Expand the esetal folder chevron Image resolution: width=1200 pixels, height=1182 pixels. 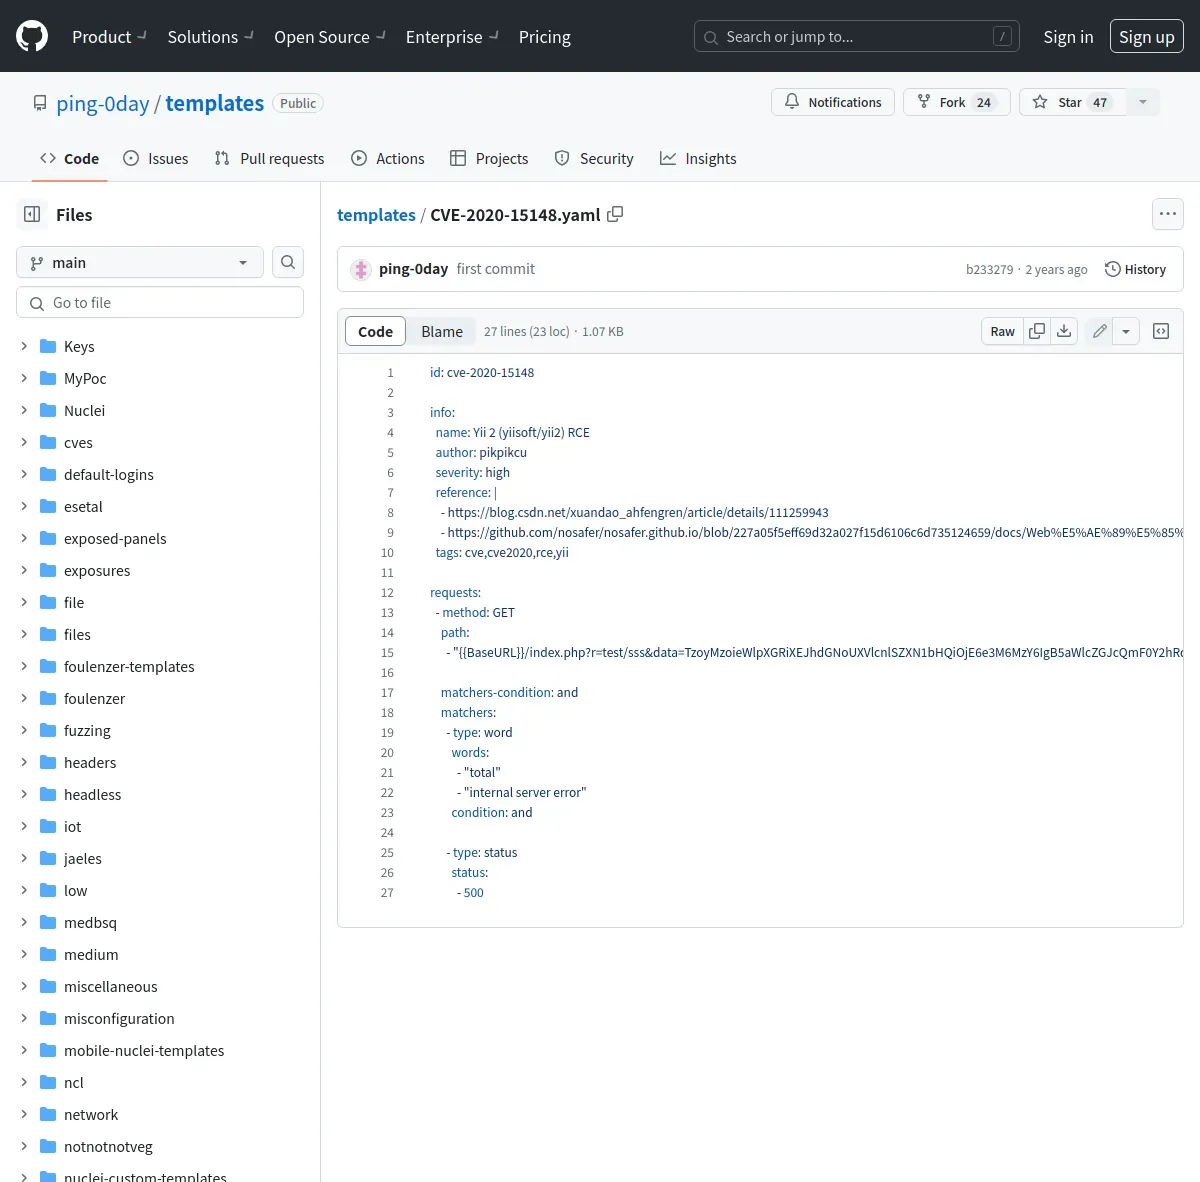click(24, 506)
